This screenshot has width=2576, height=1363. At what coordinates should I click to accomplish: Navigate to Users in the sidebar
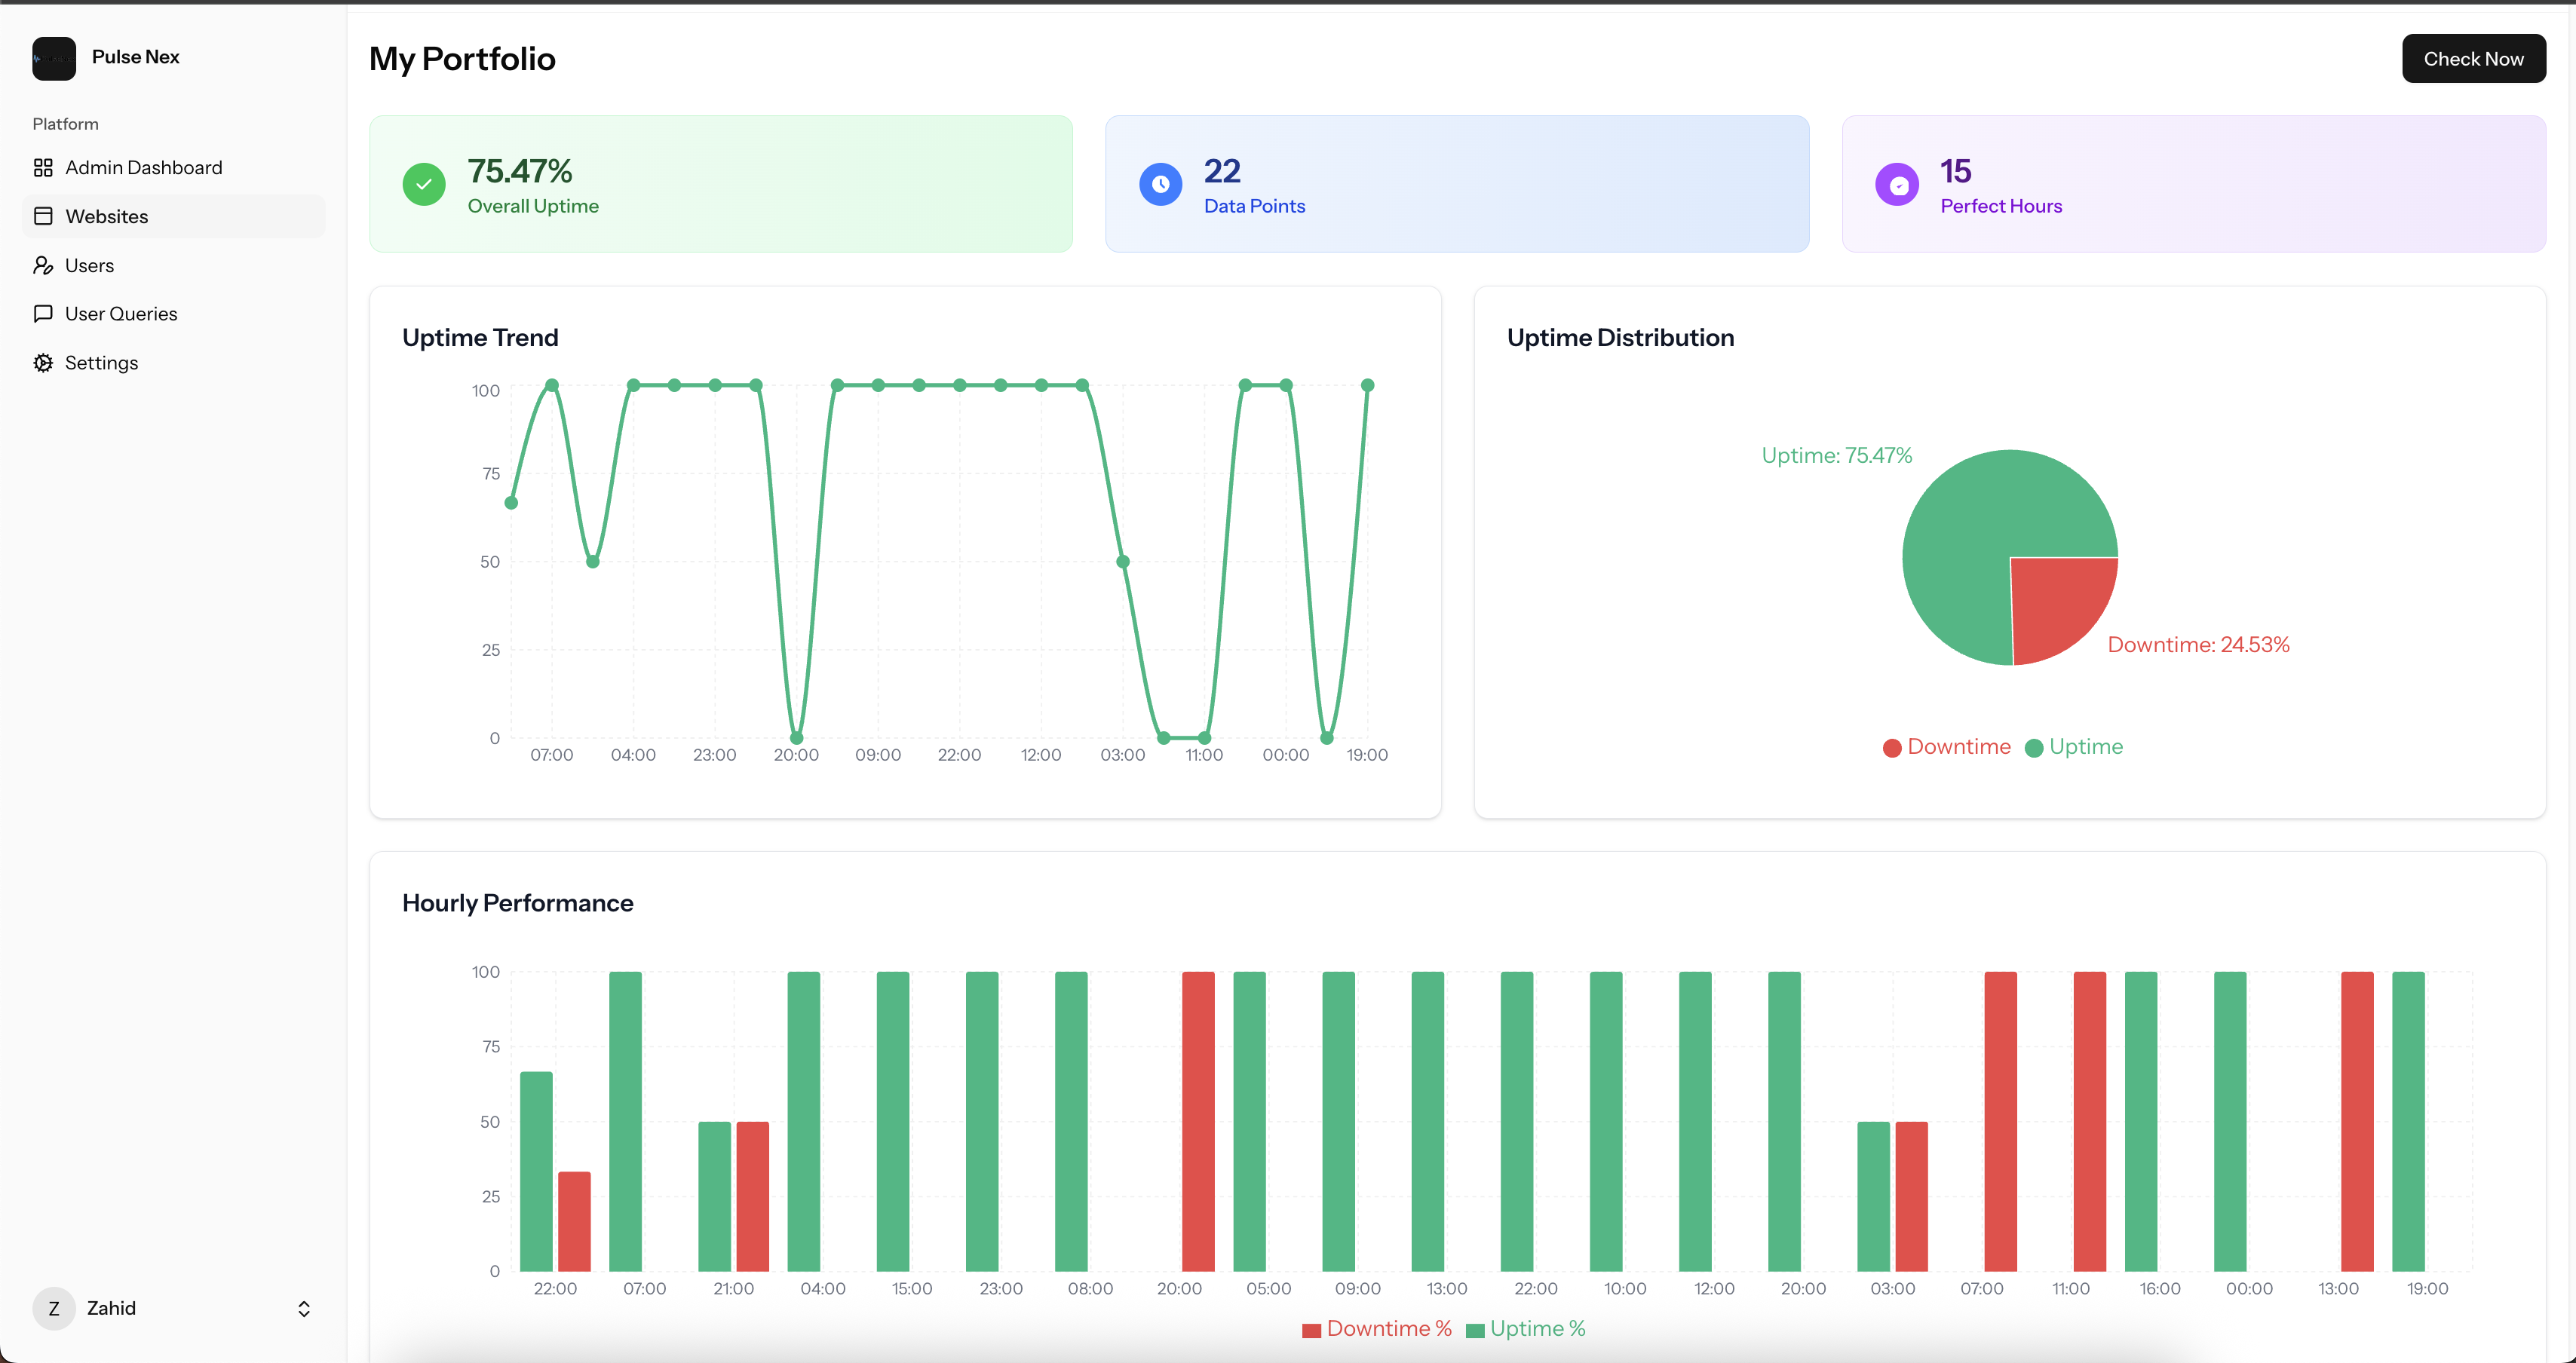pyautogui.click(x=90, y=265)
